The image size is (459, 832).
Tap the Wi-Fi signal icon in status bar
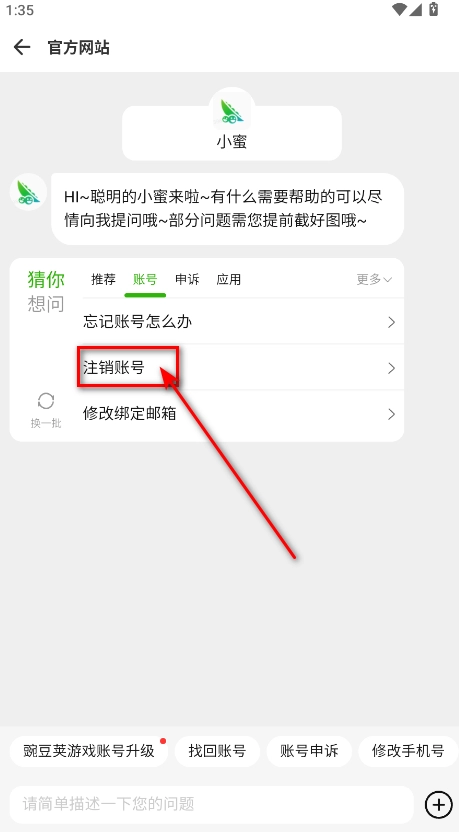click(400, 9)
